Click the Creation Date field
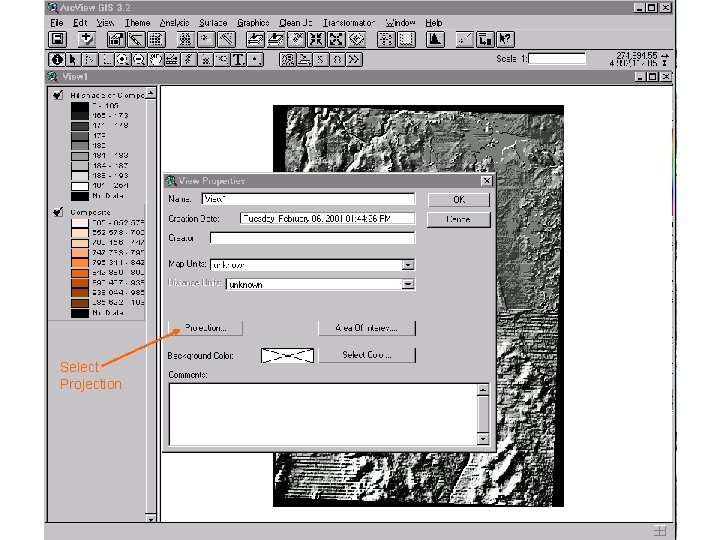Image resolution: width=720 pixels, height=540 pixels. [327, 219]
